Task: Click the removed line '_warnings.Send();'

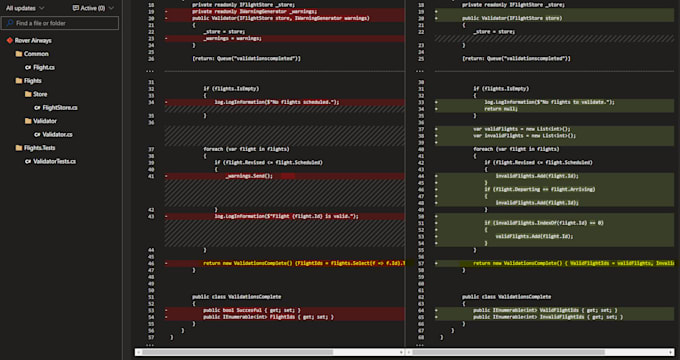Action: point(284,176)
